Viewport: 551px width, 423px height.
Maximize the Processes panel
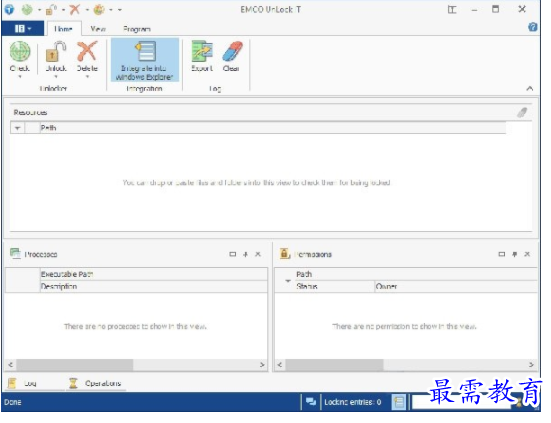click(233, 254)
